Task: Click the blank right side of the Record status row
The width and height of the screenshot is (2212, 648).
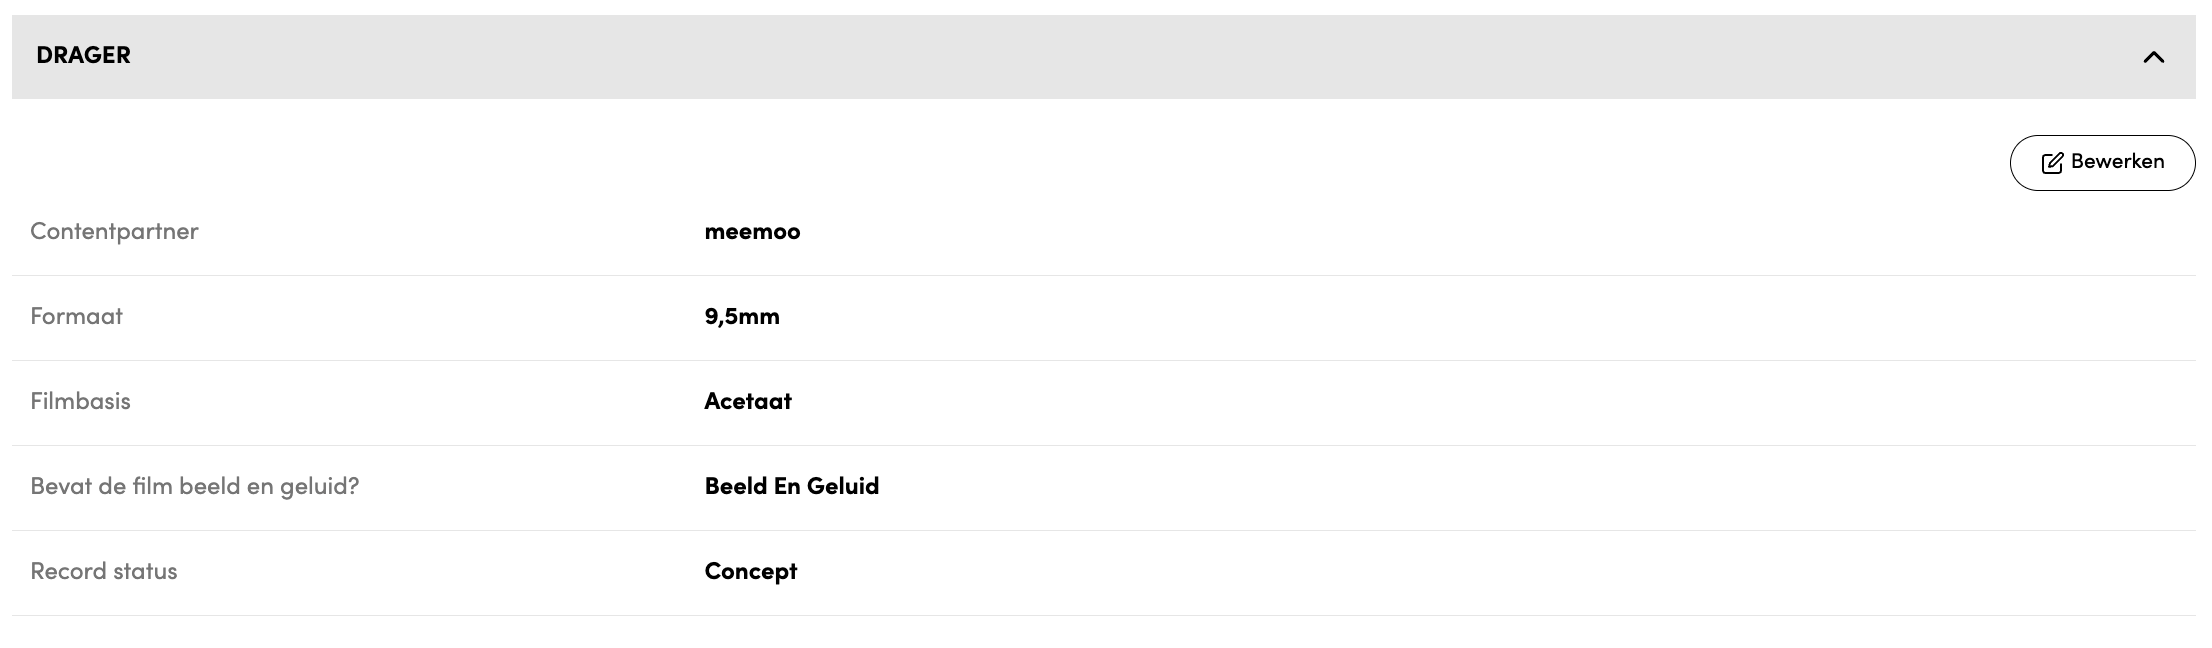Action: coord(1500,573)
